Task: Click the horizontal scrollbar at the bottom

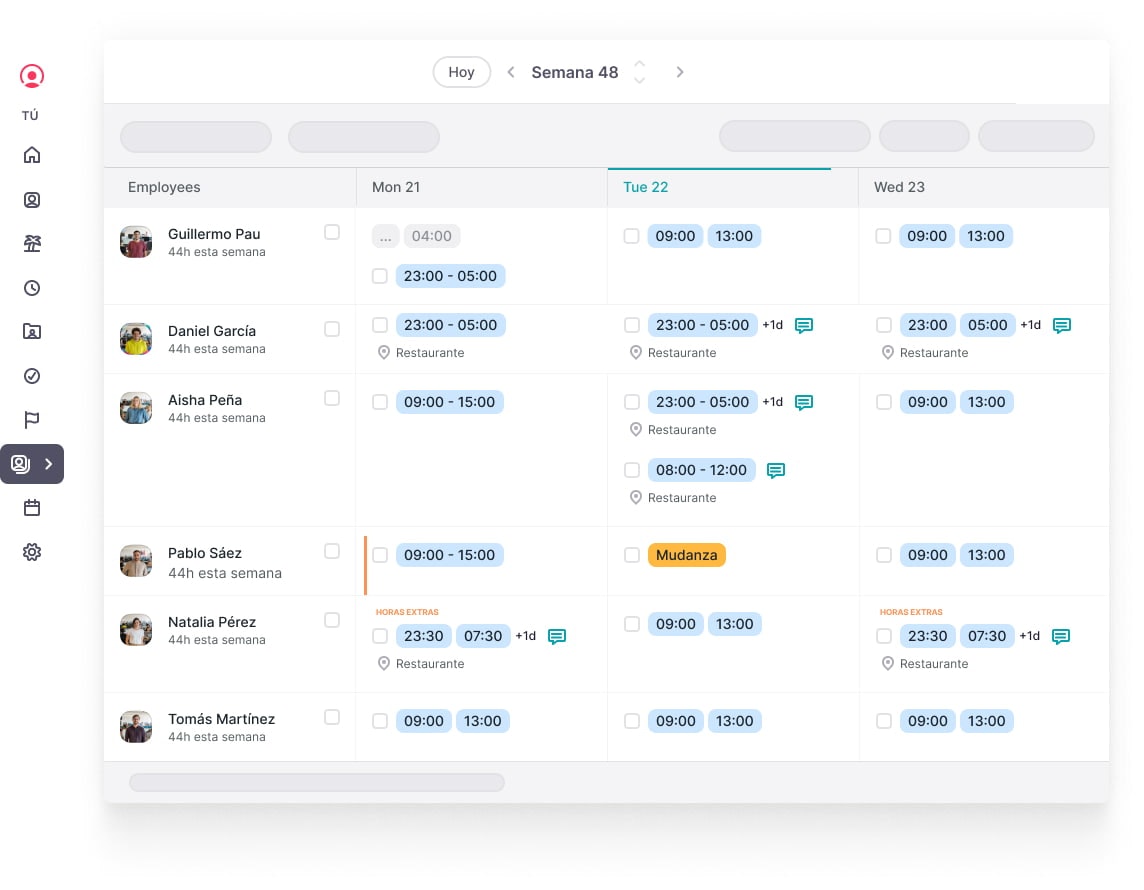Action: pos(317,783)
